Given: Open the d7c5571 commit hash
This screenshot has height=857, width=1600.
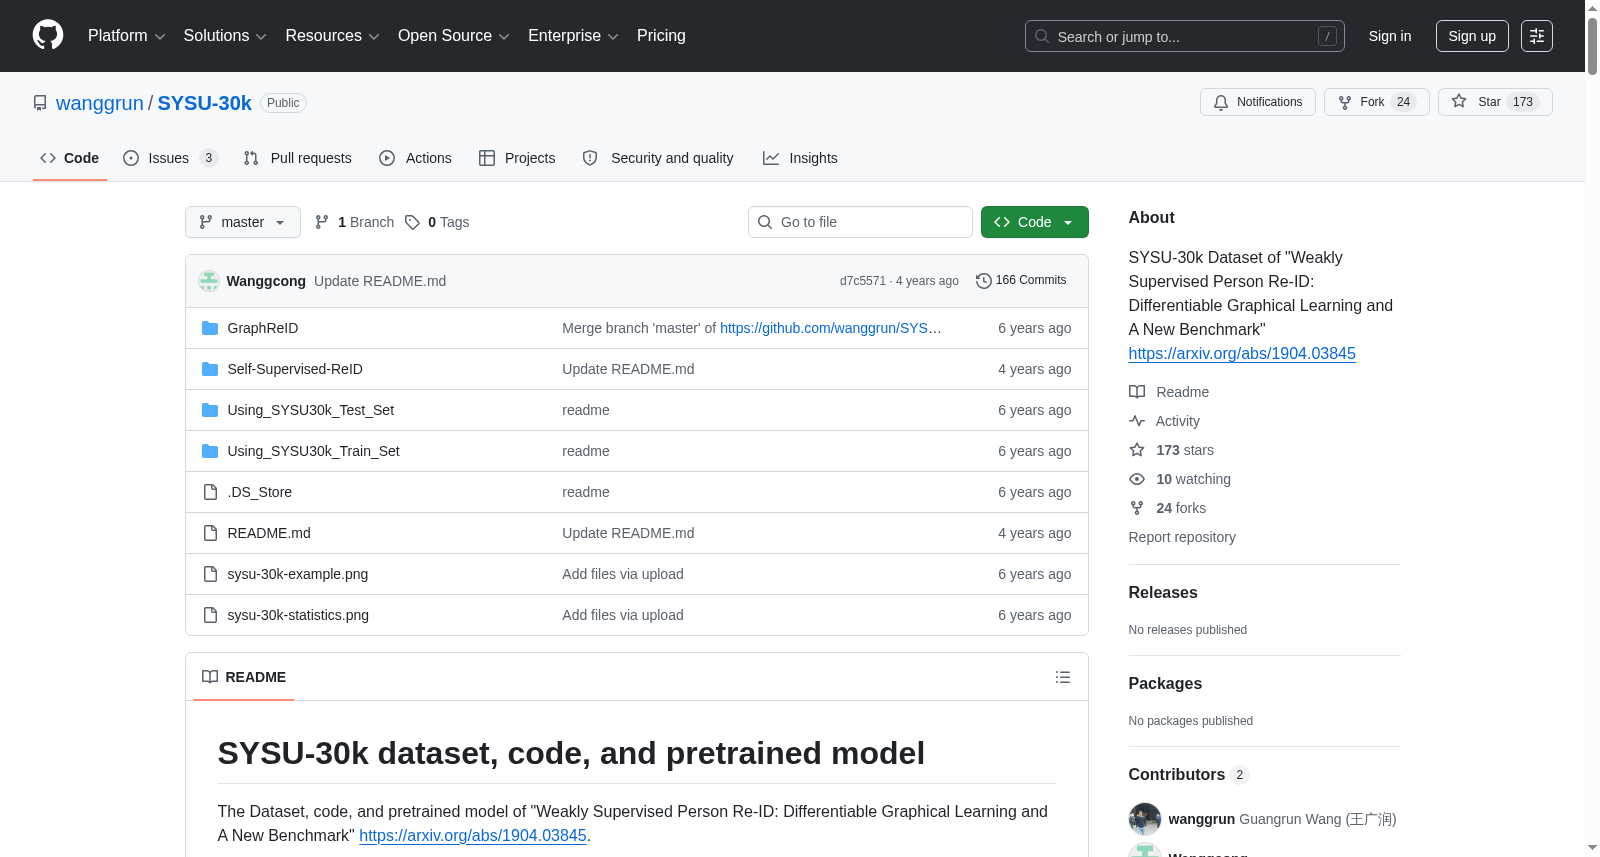Looking at the screenshot, I should tap(863, 281).
